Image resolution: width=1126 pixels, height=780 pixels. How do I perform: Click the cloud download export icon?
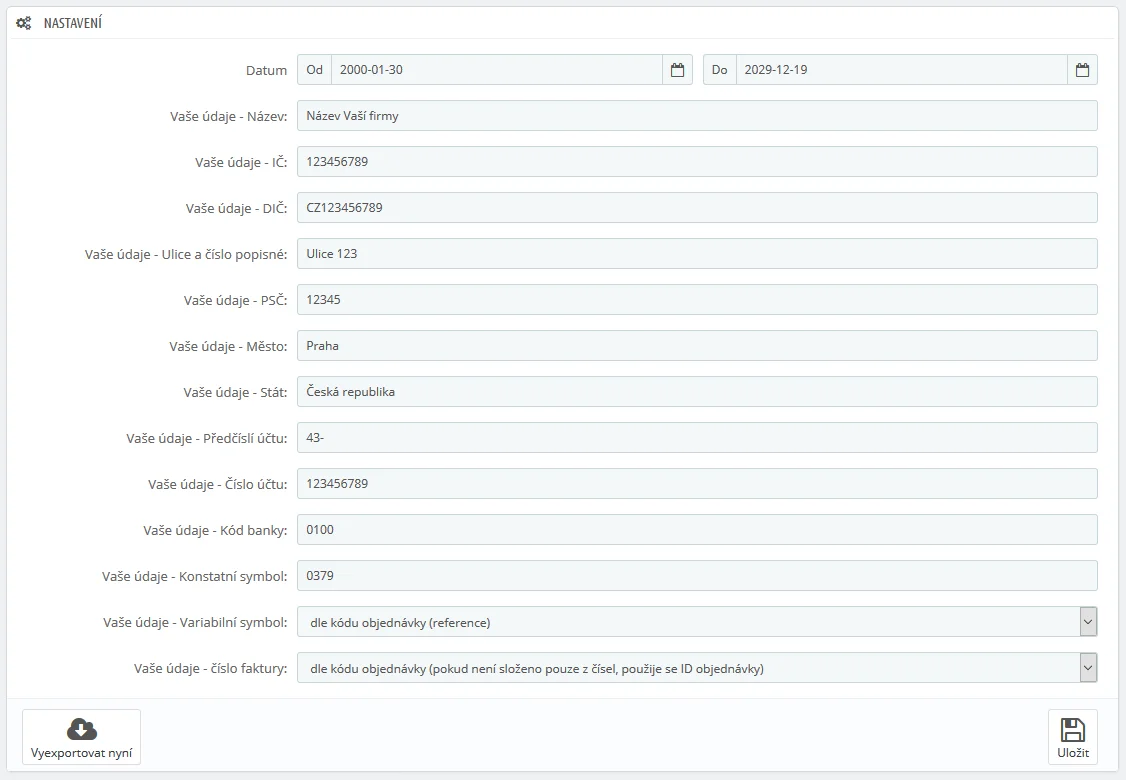pos(81,729)
